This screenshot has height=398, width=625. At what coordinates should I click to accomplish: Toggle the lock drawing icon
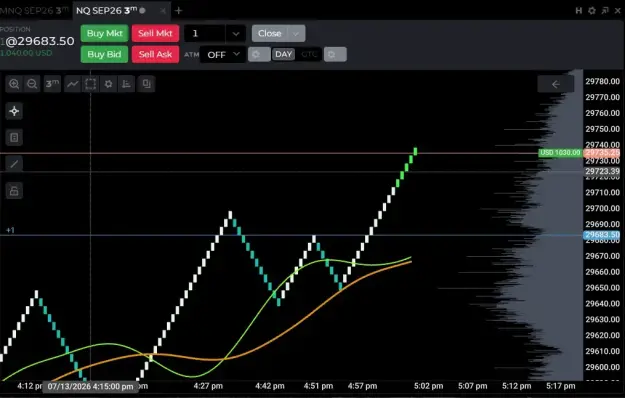coord(14,191)
